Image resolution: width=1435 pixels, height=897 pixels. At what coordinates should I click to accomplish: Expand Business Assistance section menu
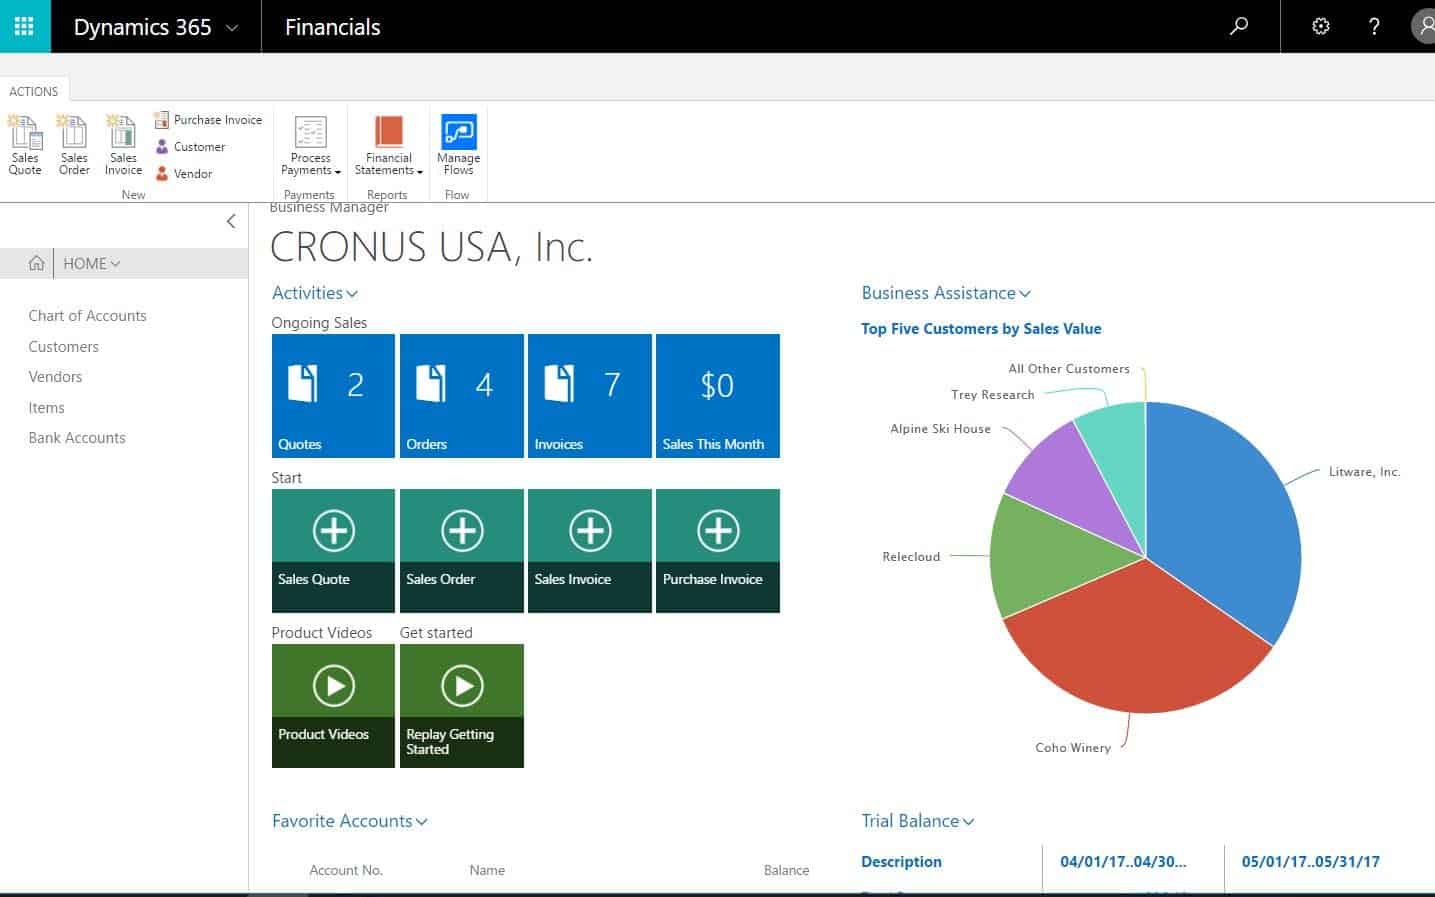tap(946, 293)
